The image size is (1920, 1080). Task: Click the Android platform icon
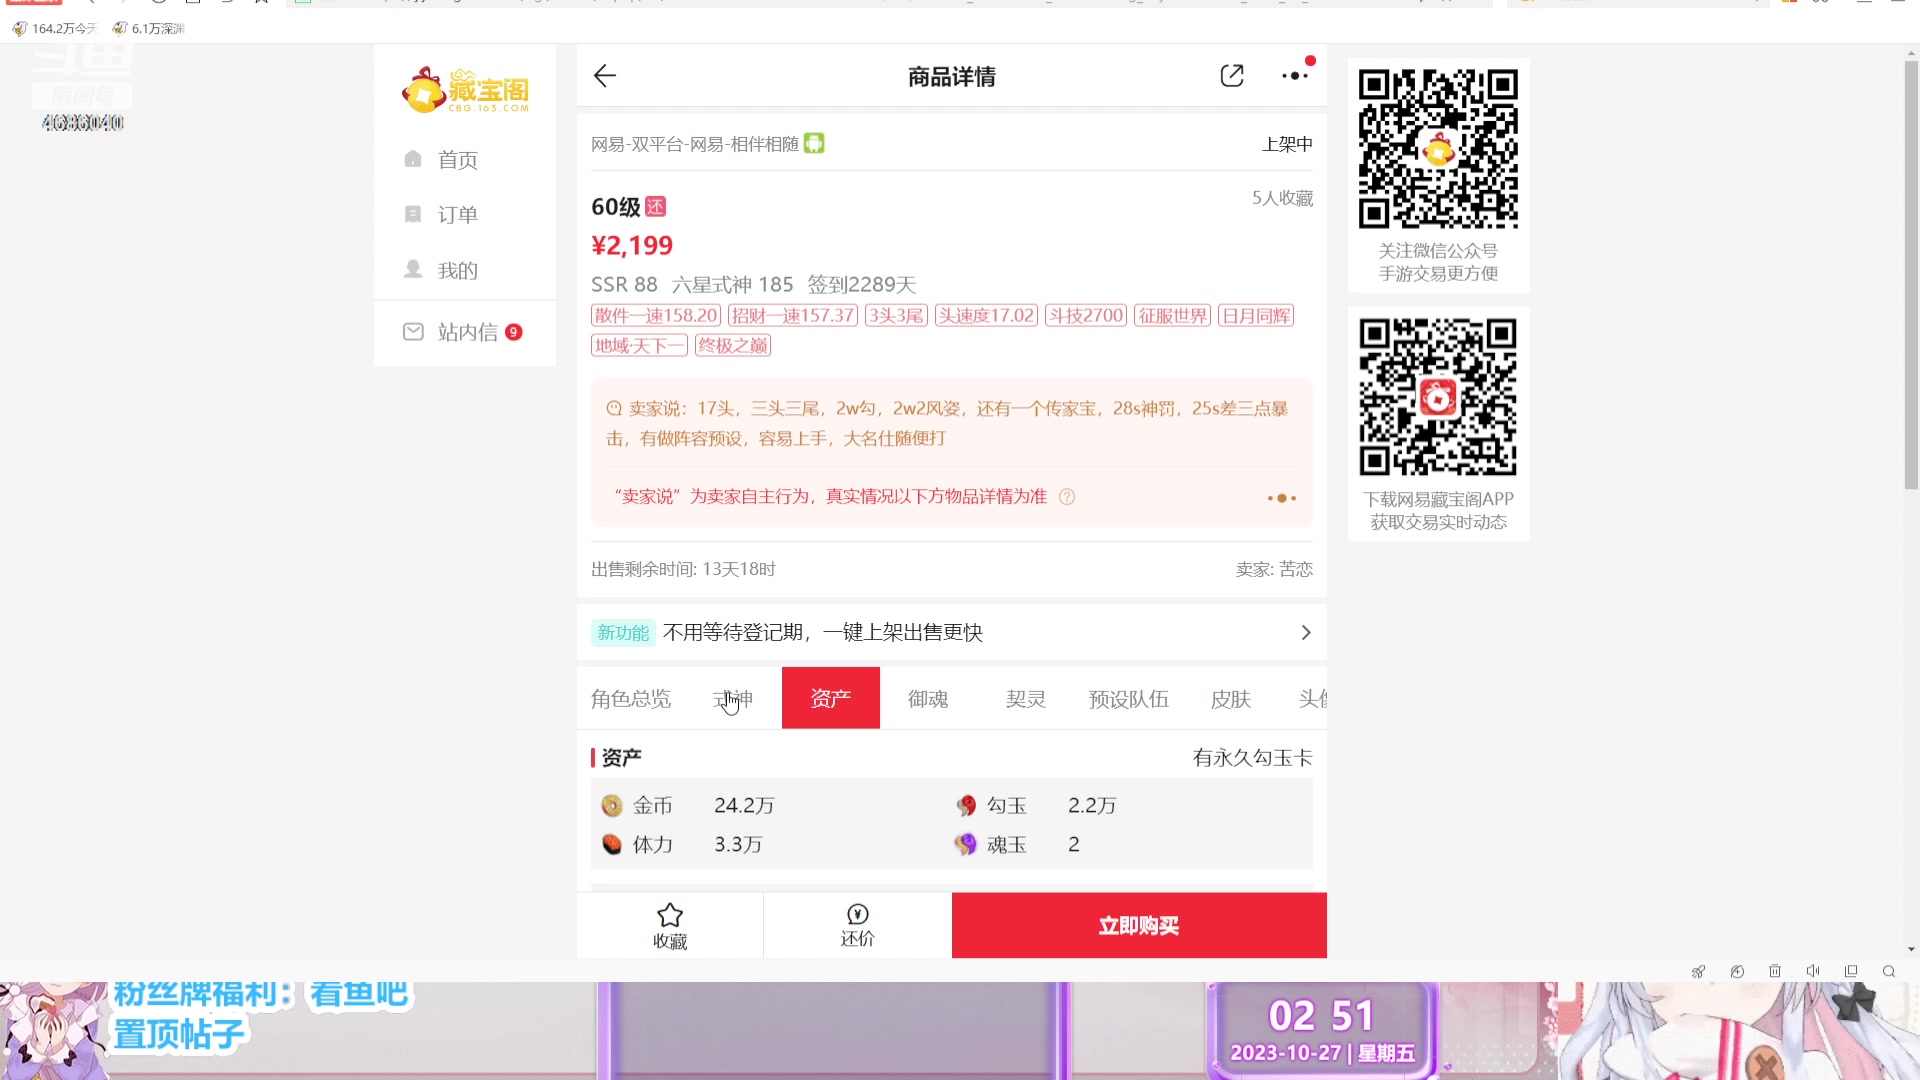[x=815, y=144]
